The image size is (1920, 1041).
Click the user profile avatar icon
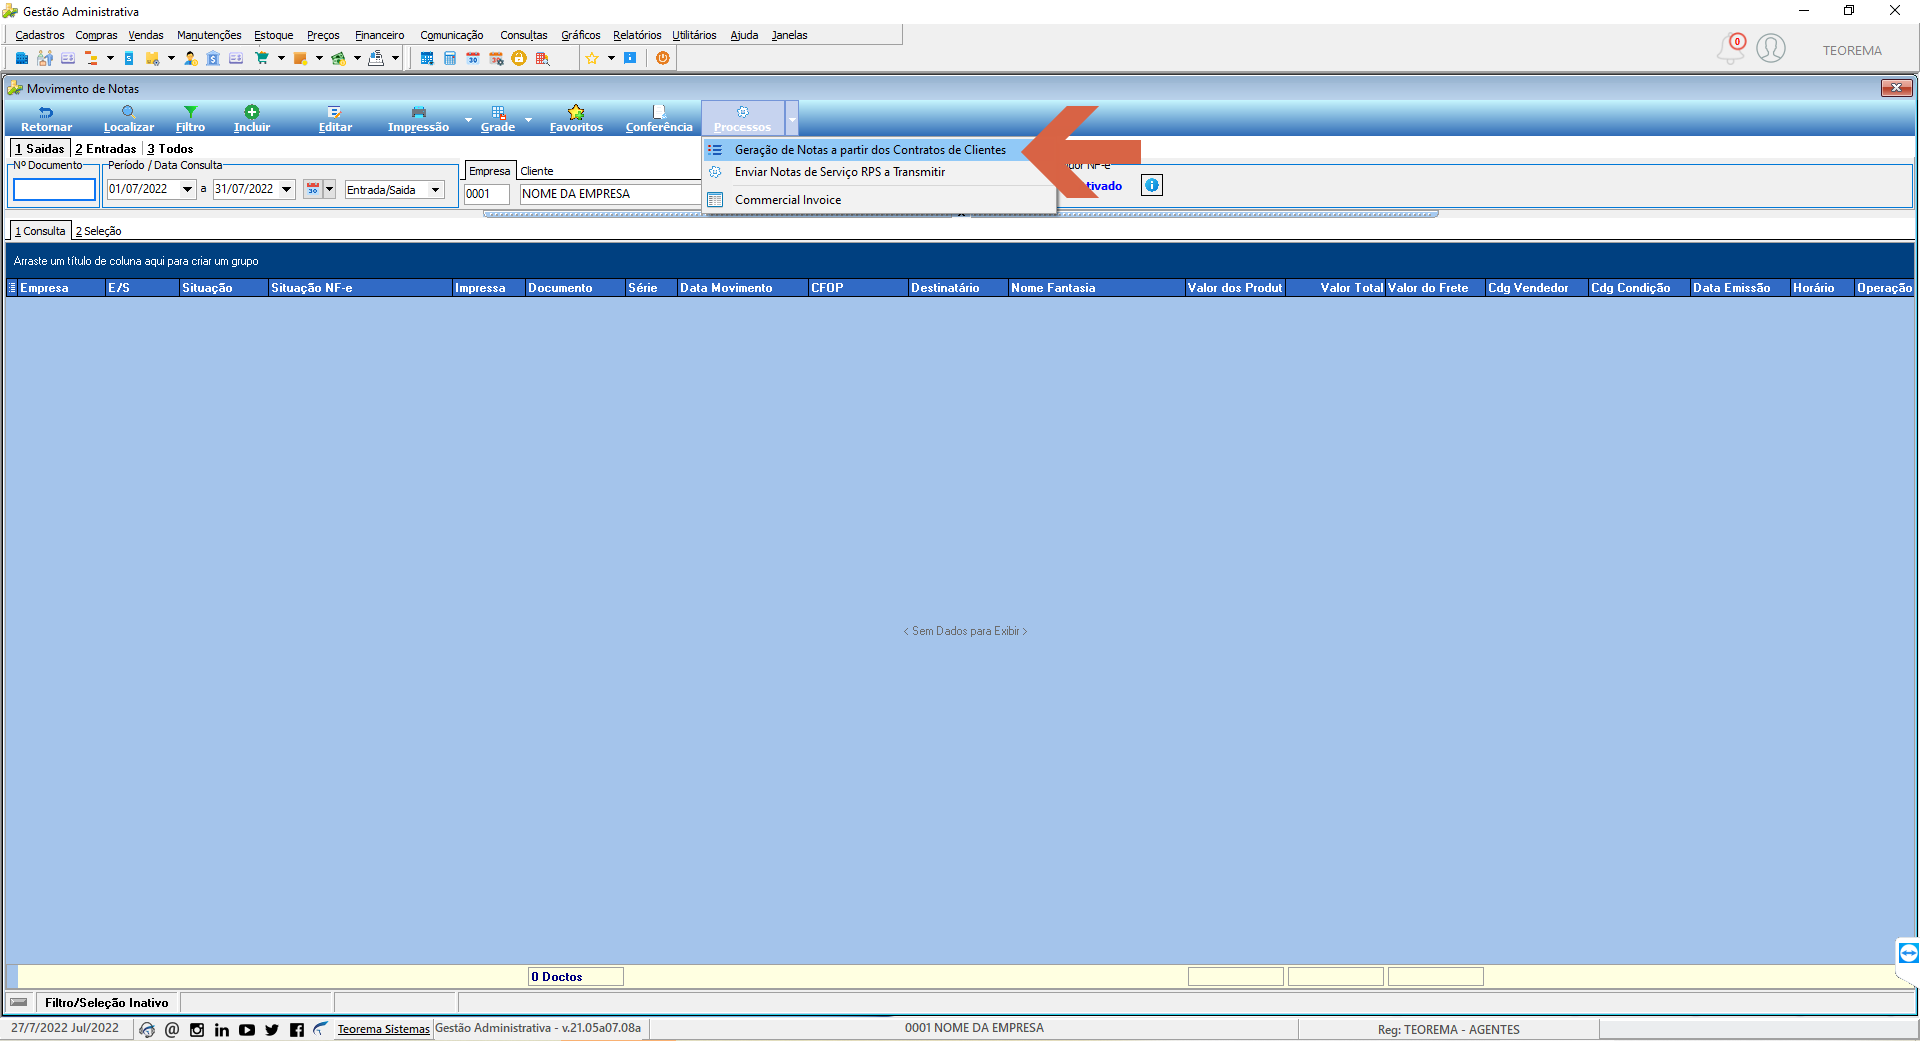(x=1771, y=48)
